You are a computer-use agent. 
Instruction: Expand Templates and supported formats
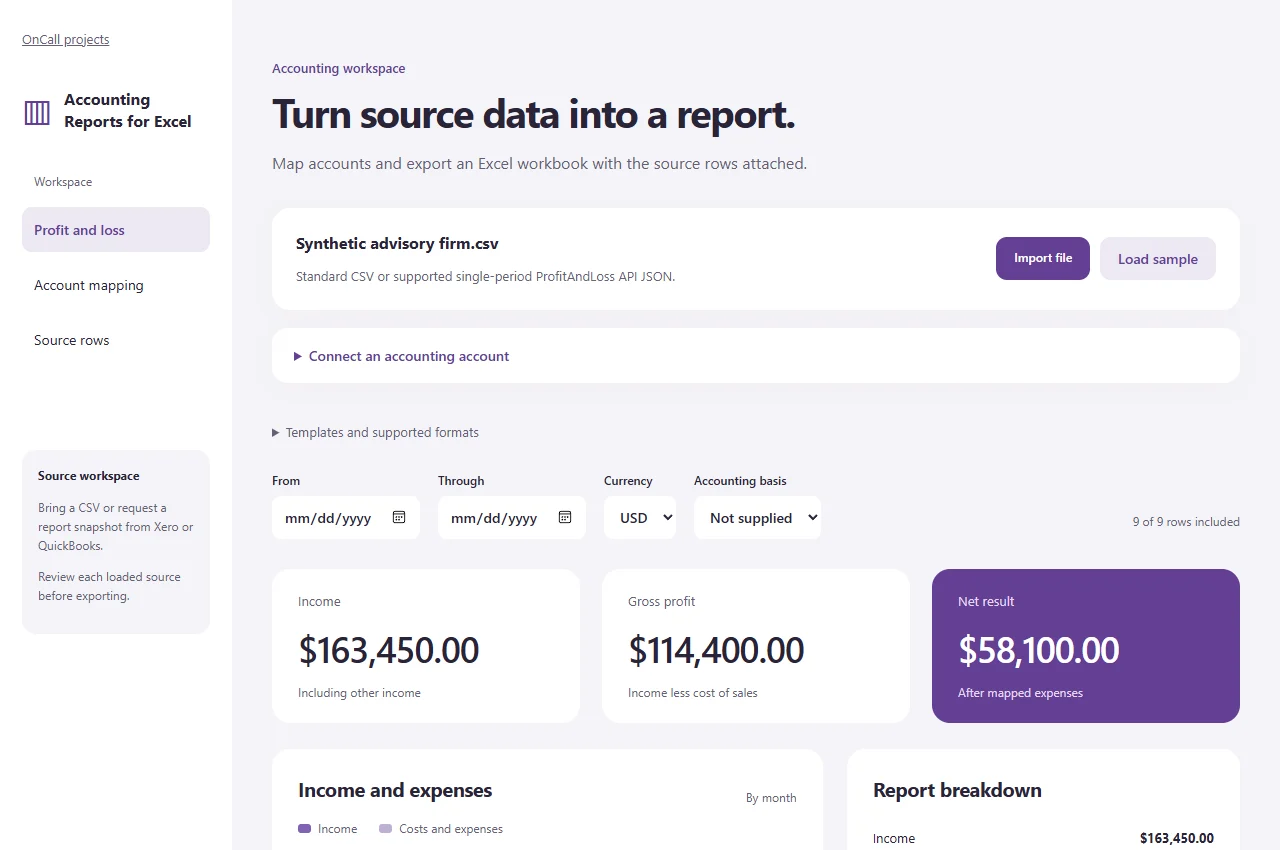pyautogui.click(x=375, y=433)
